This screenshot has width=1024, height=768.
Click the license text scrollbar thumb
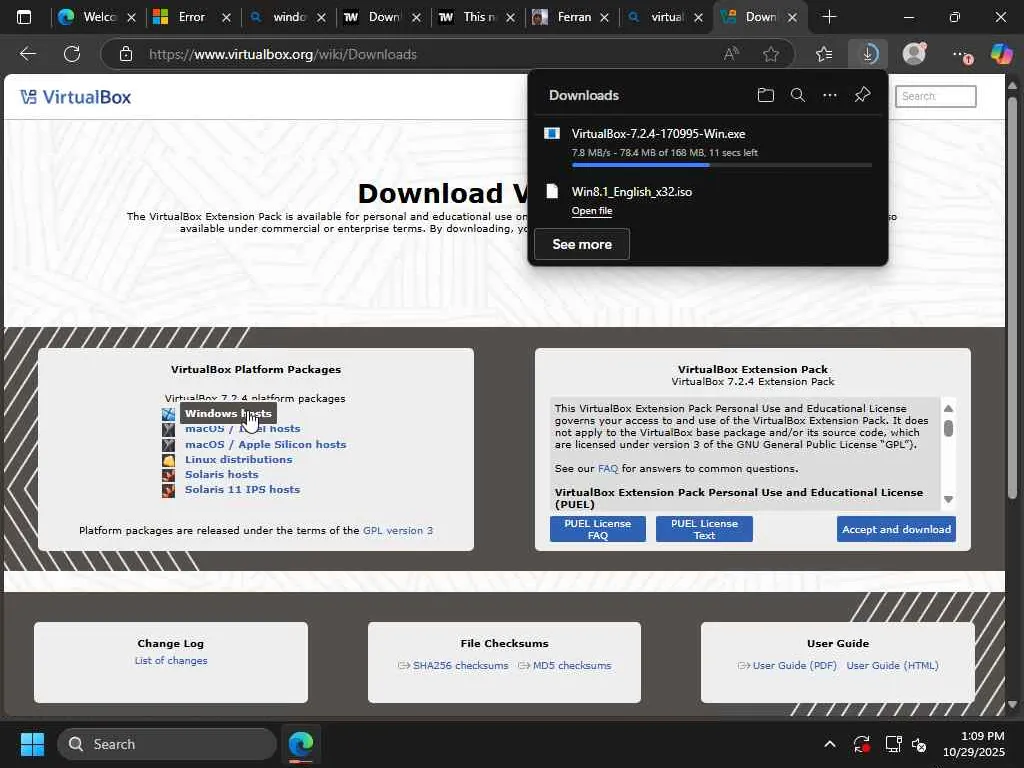[948, 428]
